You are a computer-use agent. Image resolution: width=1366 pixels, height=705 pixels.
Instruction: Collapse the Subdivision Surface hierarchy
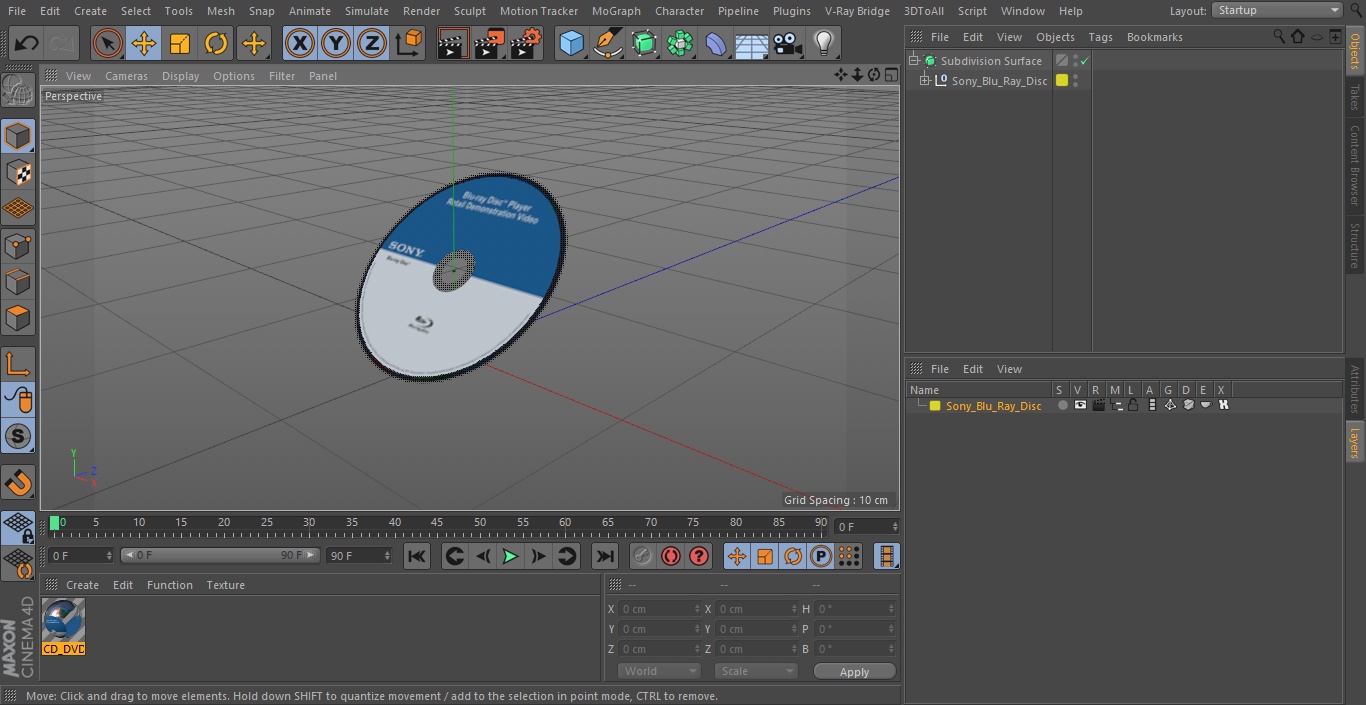point(913,61)
